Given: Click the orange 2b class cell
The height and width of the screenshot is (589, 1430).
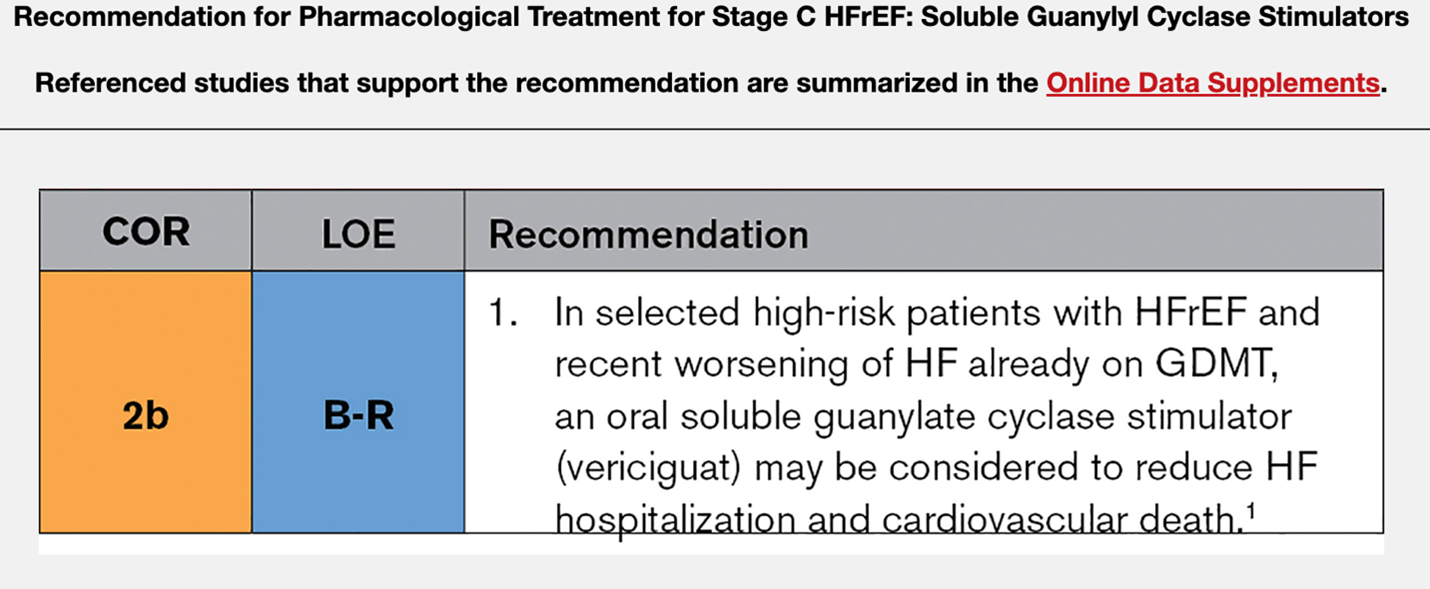Looking at the screenshot, I should [146, 415].
